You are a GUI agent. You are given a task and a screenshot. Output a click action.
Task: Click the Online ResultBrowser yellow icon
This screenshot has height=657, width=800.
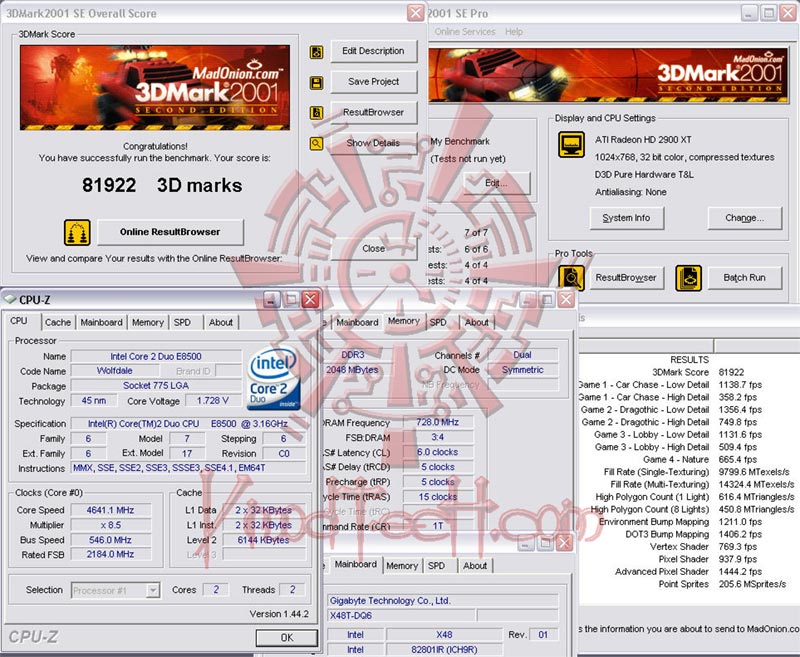(77, 233)
